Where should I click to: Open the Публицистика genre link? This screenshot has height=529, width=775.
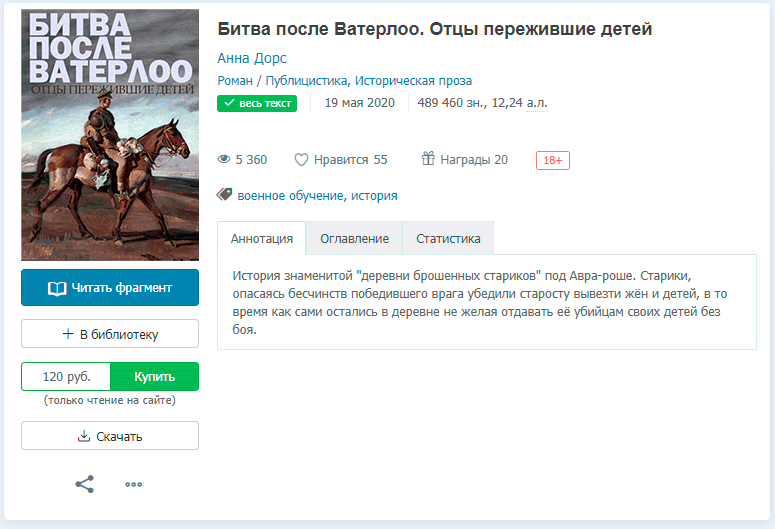(306, 81)
